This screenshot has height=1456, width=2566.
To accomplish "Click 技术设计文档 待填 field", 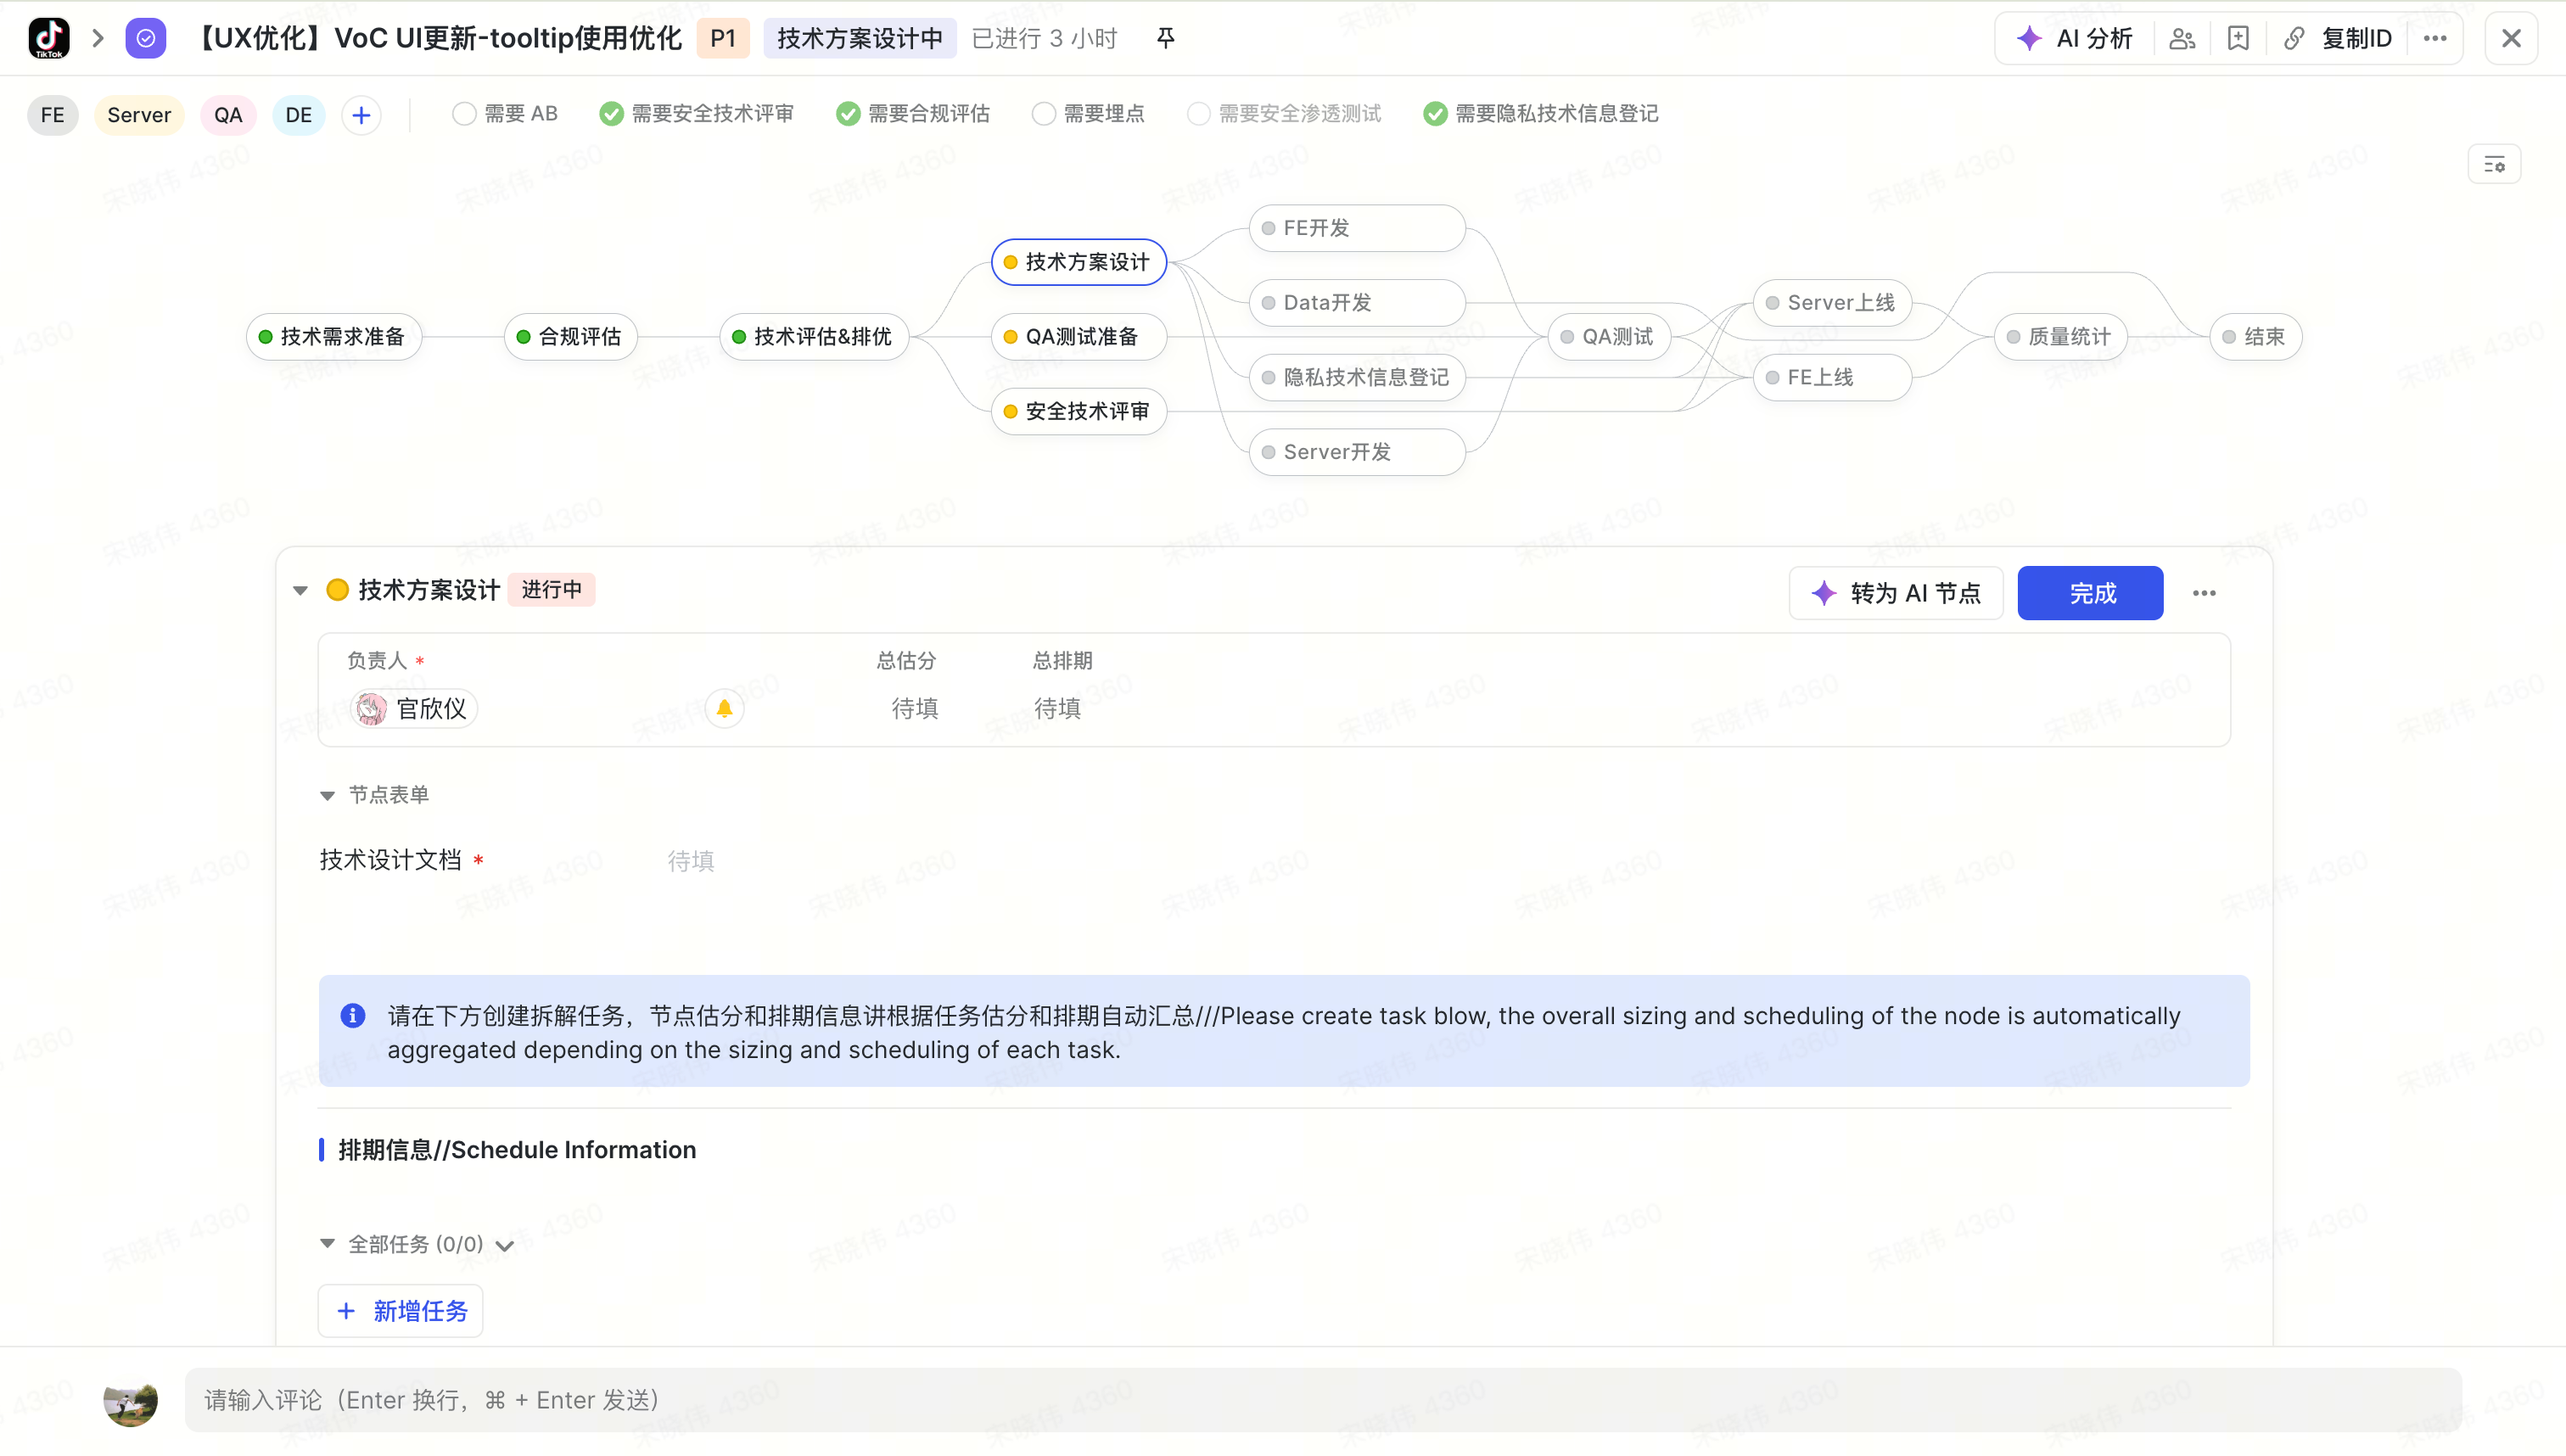I will [690, 861].
